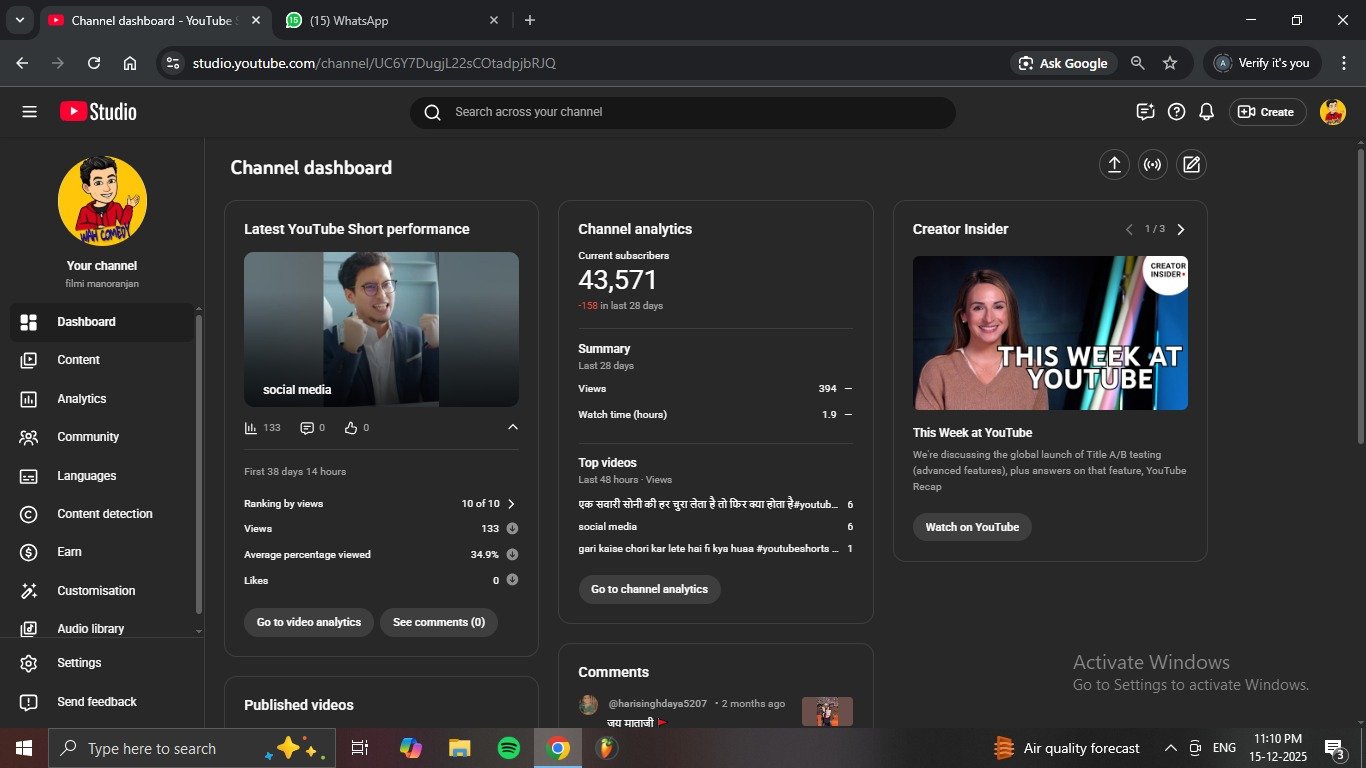Click the Upload videos icon
Screen dimensions: 1366x768
click(1114, 165)
